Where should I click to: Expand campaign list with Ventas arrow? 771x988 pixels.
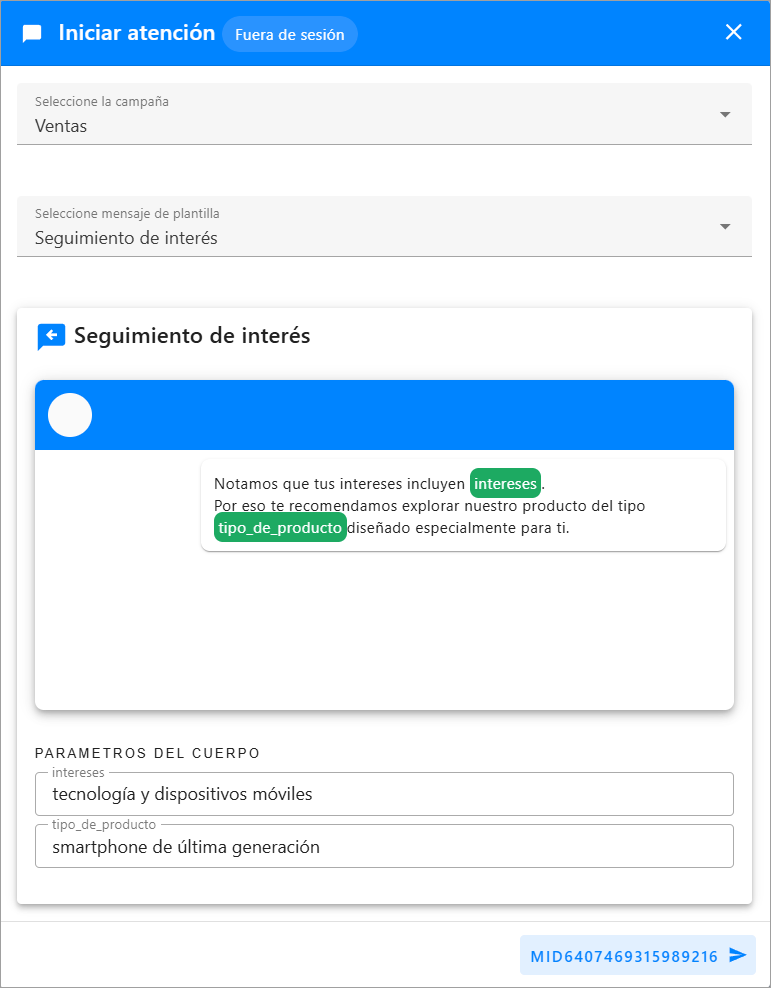(725, 114)
